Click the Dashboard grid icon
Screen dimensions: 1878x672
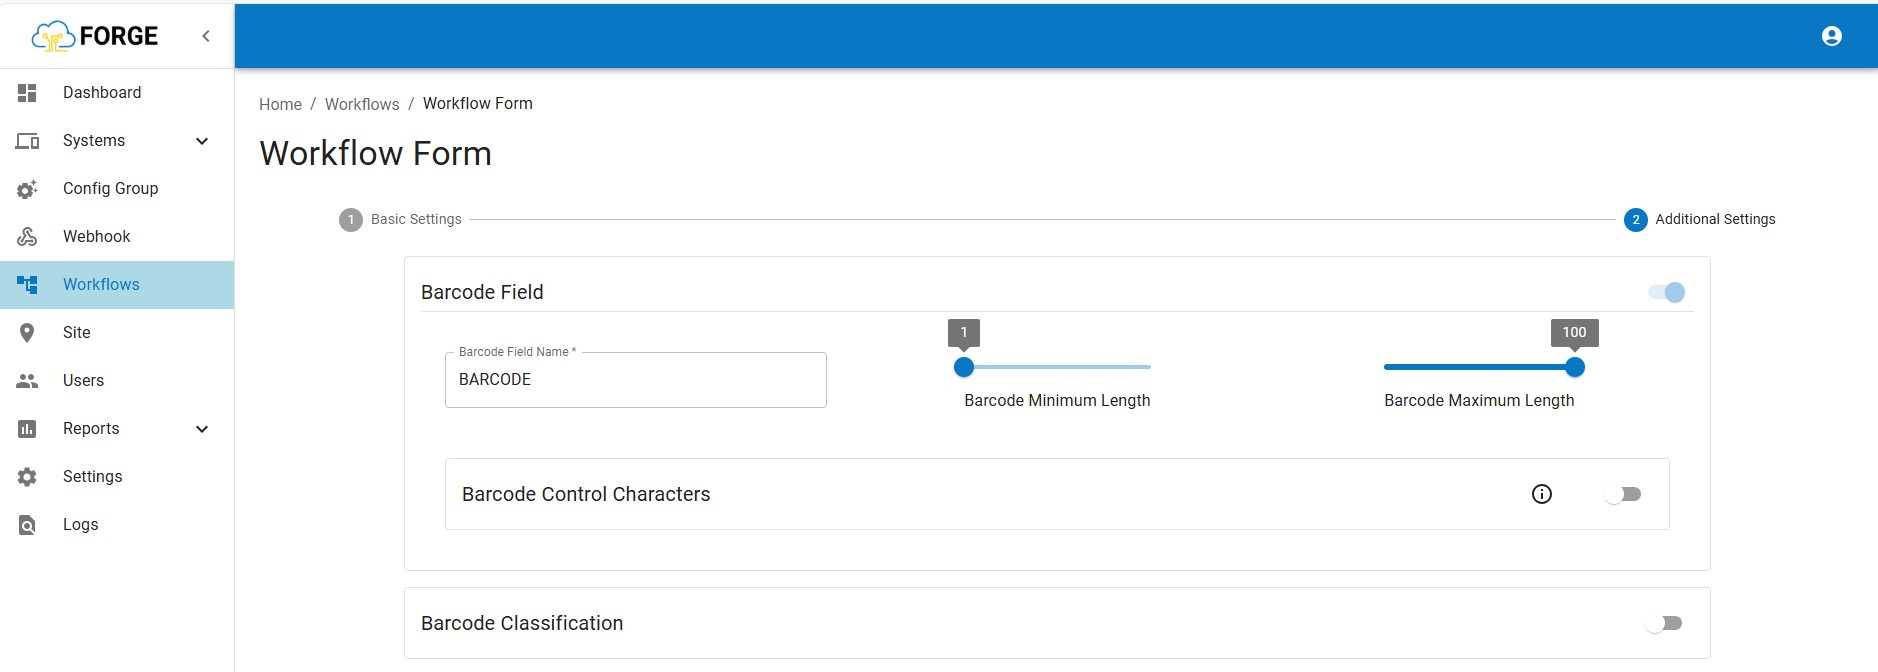coord(27,93)
